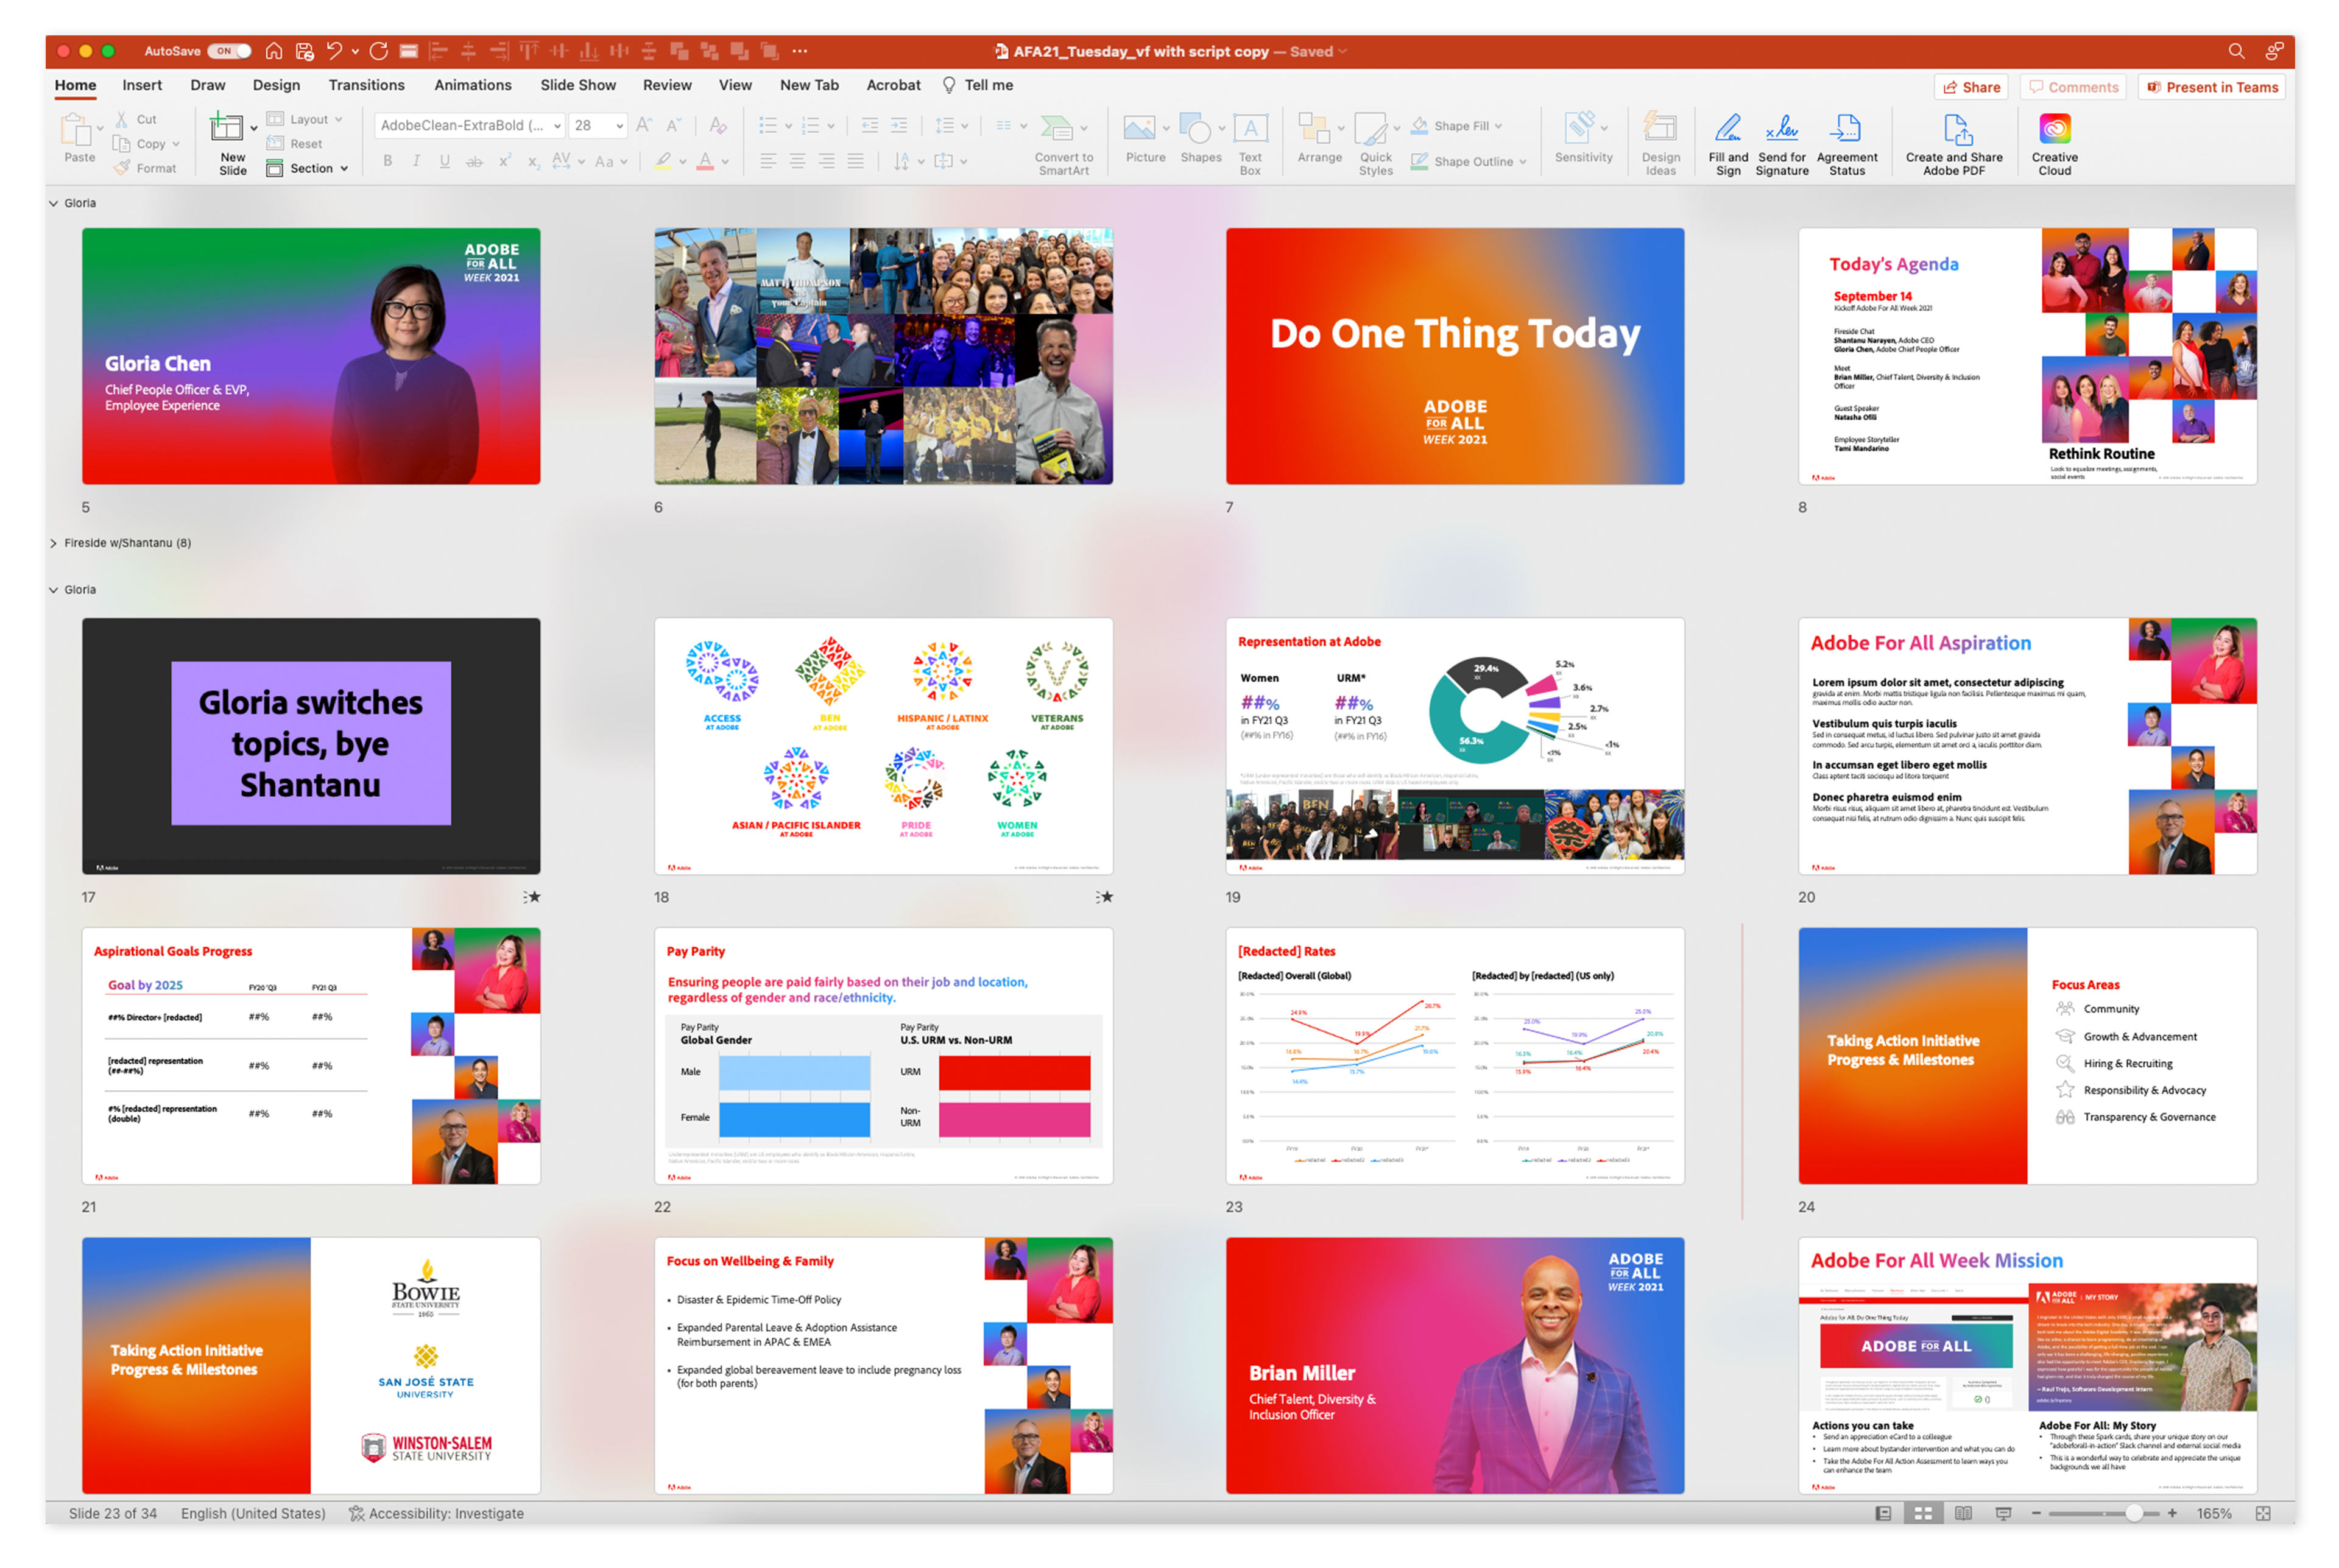Click the Redo icon in title bar

click(378, 51)
